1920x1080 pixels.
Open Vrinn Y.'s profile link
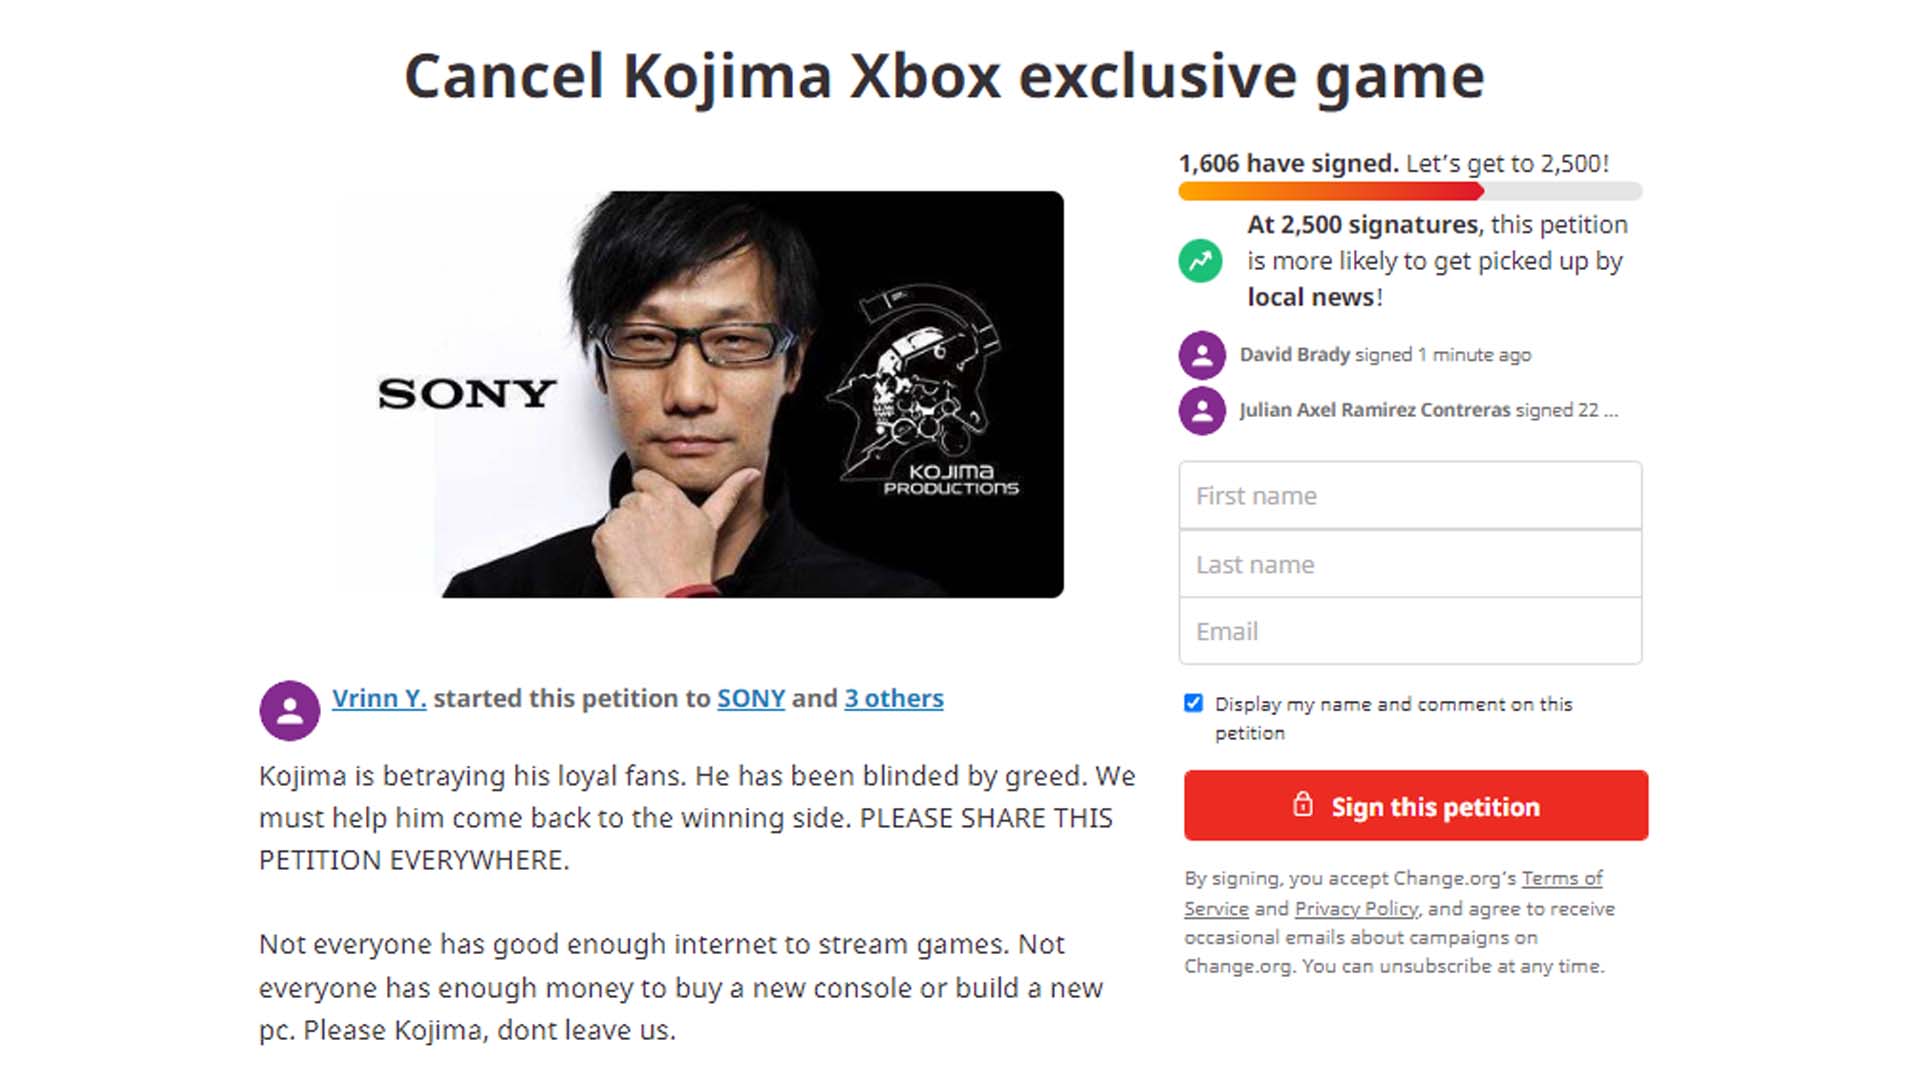click(379, 699)
